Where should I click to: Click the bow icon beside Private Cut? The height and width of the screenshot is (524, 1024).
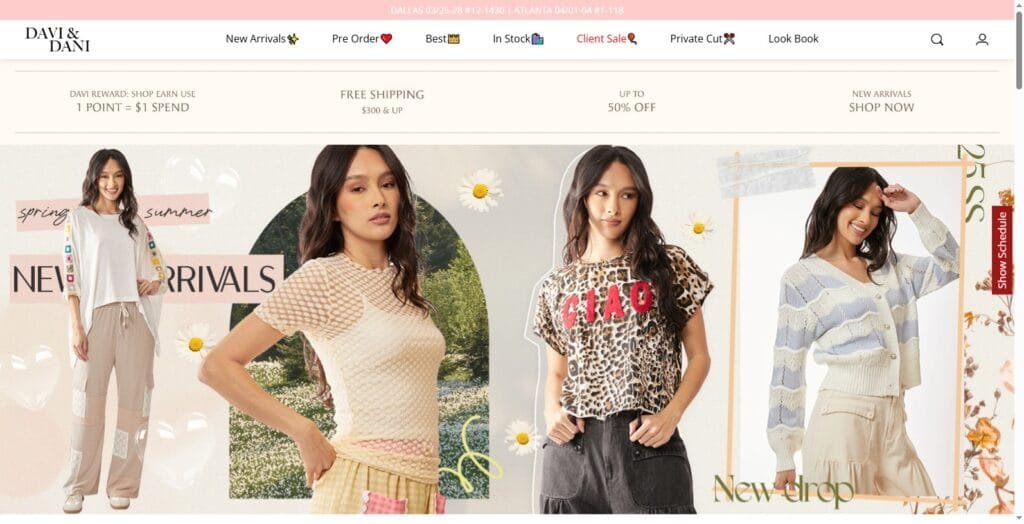(x=729, y=39)
